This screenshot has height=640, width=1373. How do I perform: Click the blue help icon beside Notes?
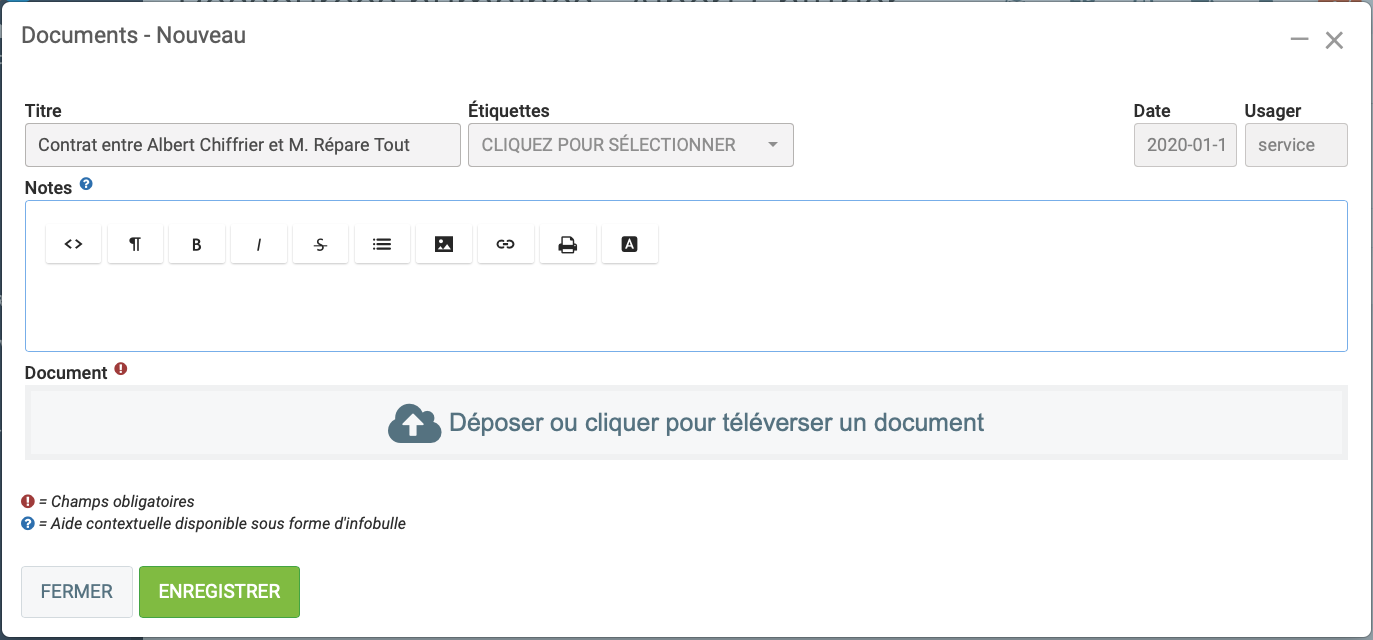(x=86, y=185)
